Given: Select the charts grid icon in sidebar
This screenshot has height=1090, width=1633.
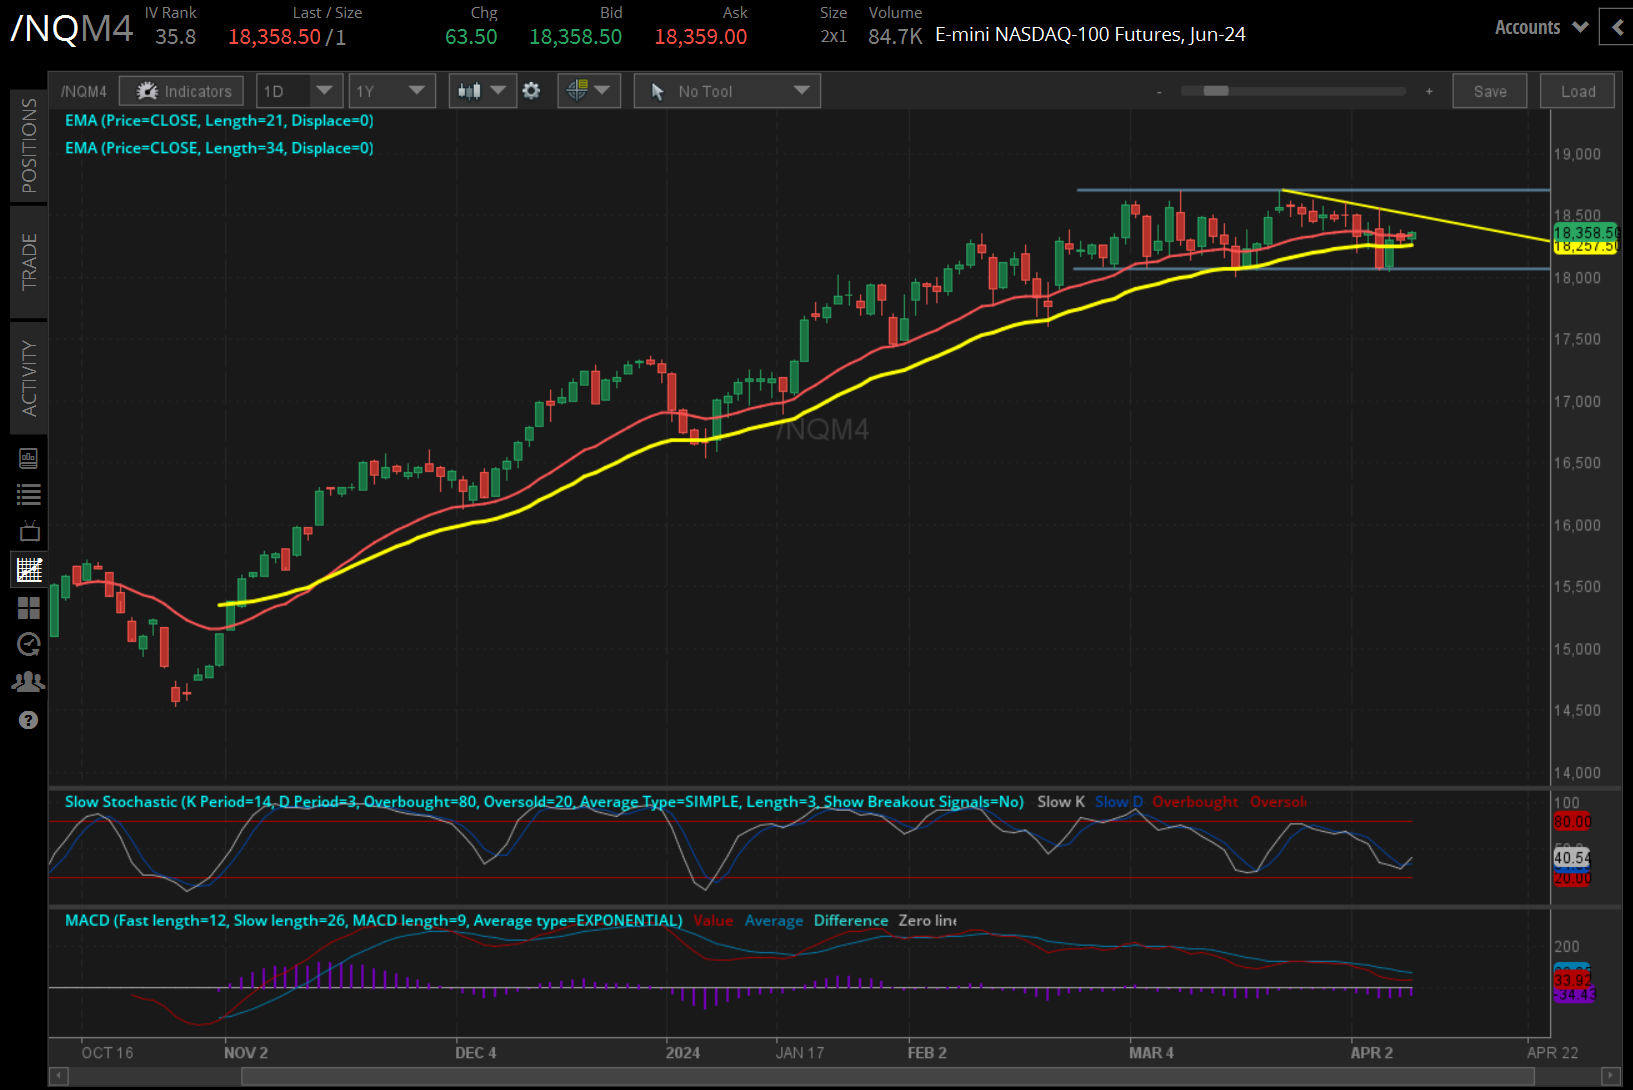Looking at the screenshot, I should pos(28,570).
